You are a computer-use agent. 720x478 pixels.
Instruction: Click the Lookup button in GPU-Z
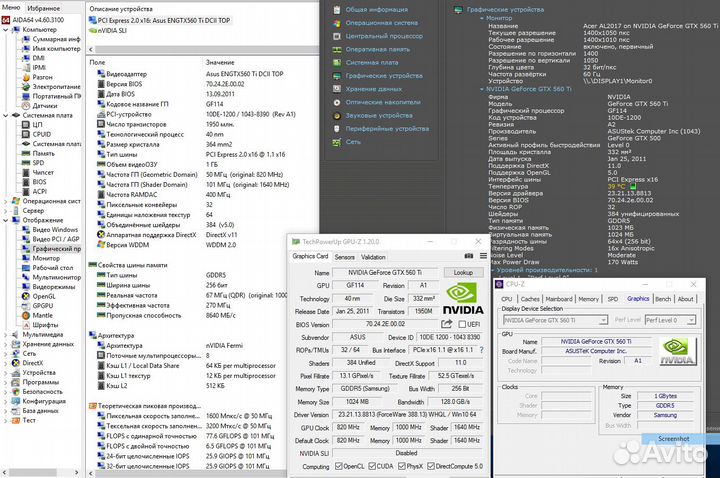tap(463, 273)
